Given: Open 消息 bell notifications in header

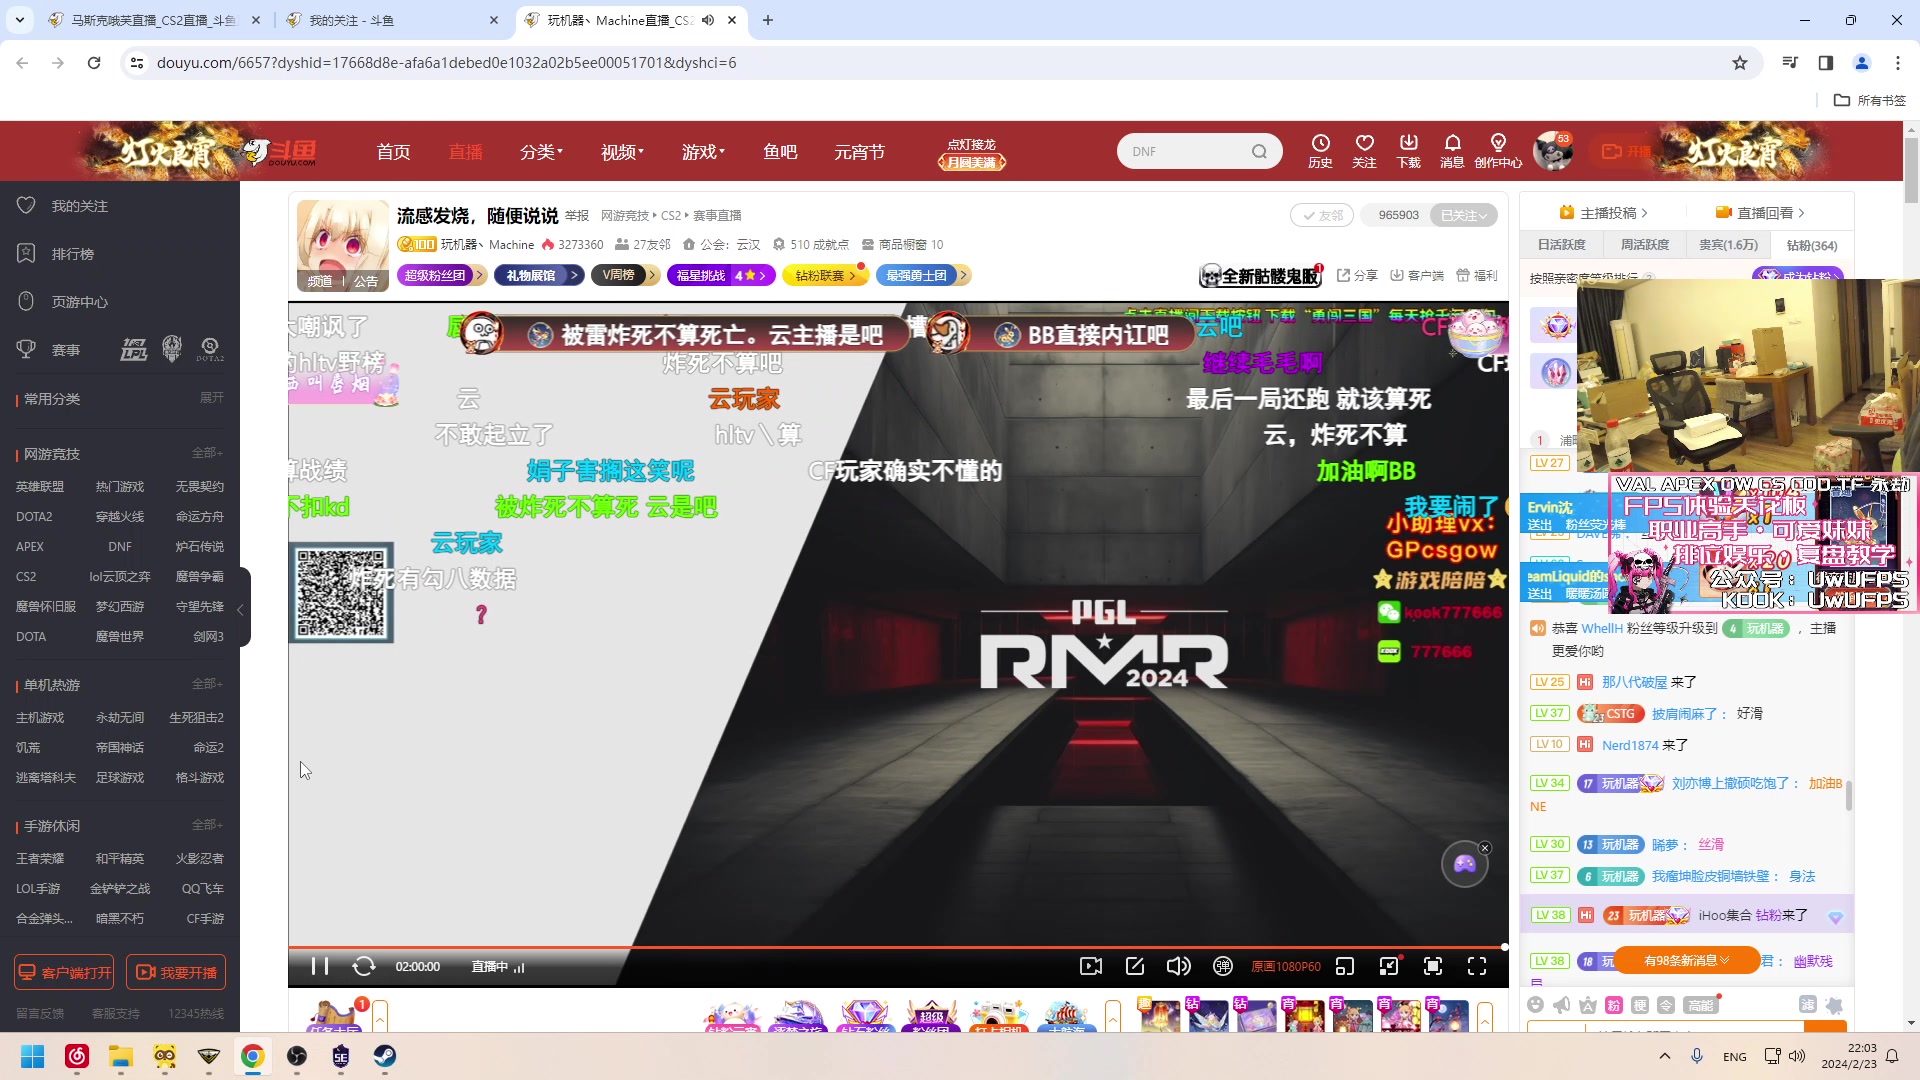Looking at the screenshot, I should [1453, 151].
